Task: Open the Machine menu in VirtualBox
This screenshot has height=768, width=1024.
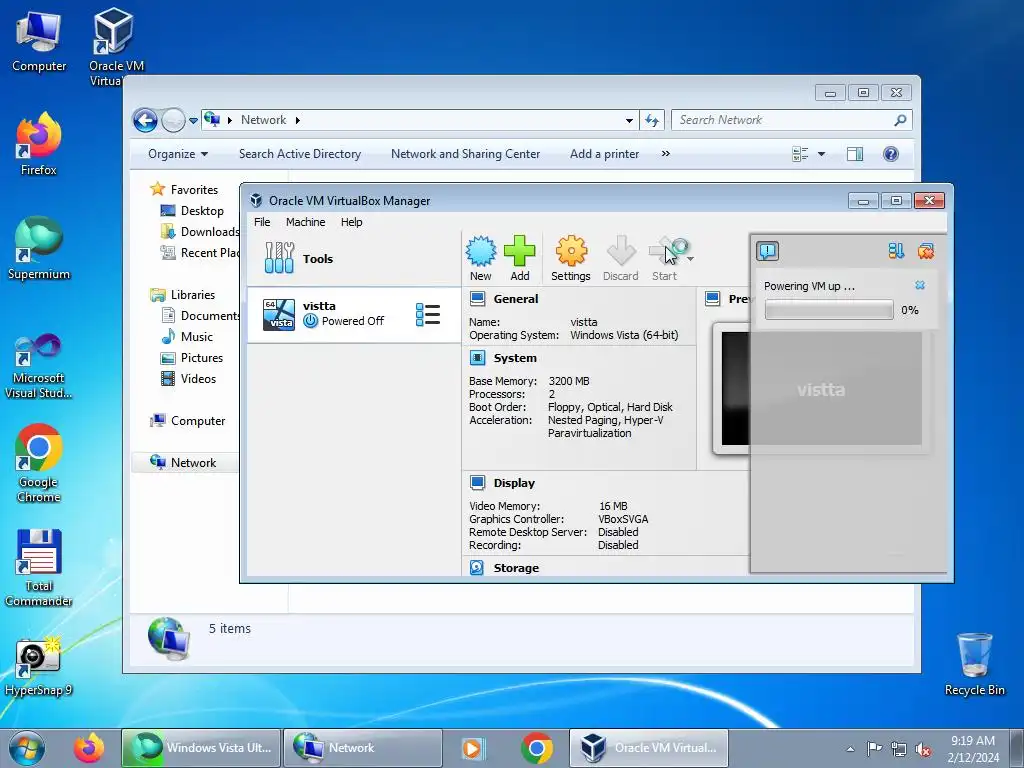Action: [x=305, y=222]
